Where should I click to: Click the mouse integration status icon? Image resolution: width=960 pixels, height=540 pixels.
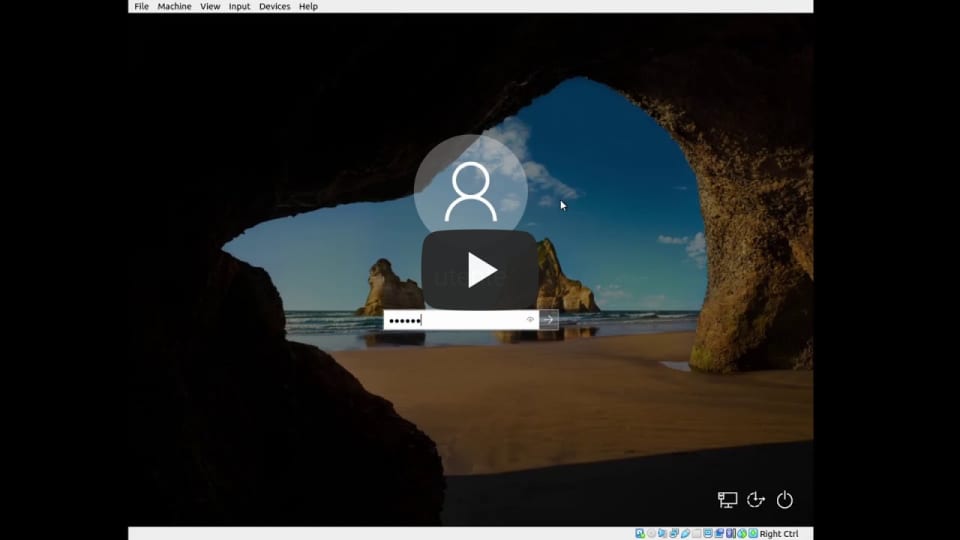(x=742, y=533)
